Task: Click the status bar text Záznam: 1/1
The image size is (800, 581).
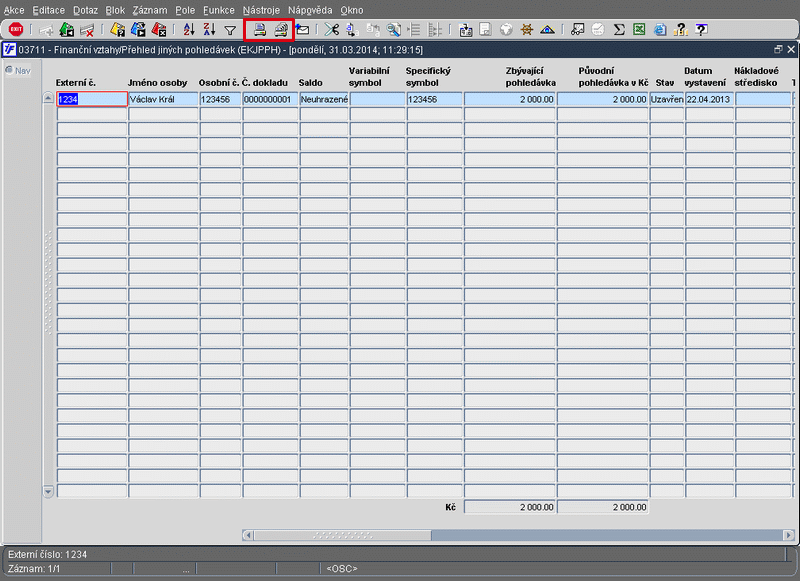Action: (x=34, y=569)
